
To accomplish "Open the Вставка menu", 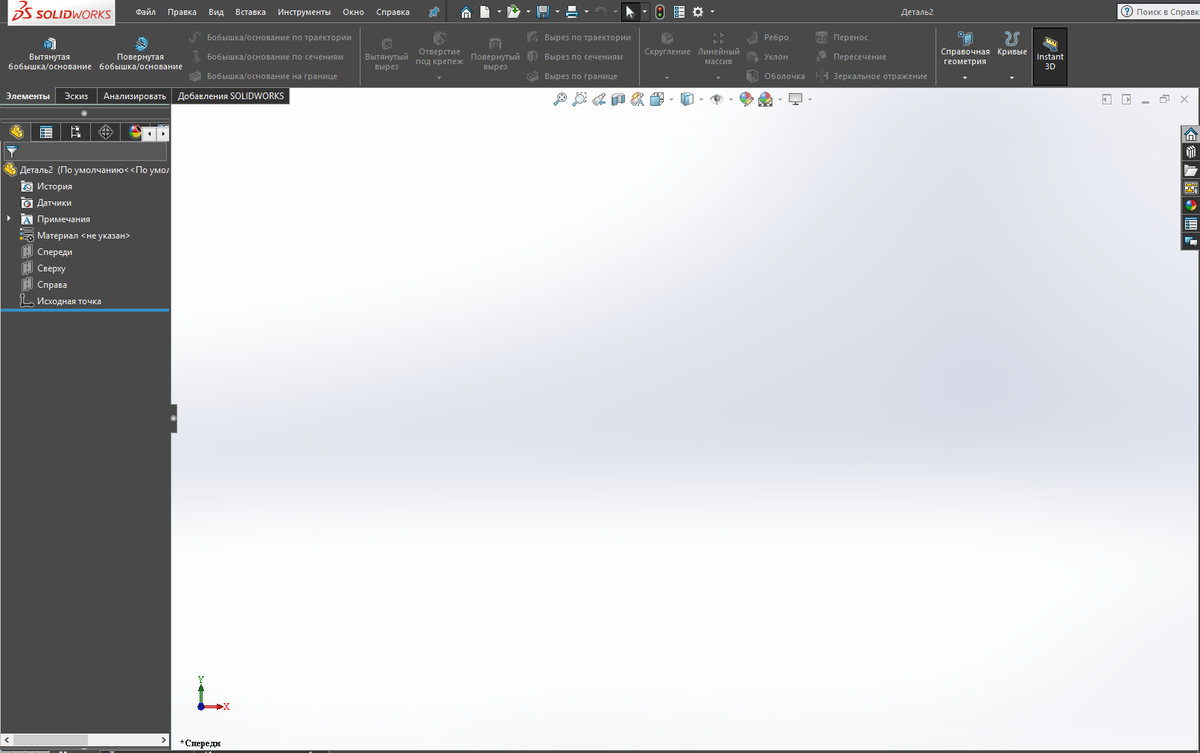I will point(251,12).
